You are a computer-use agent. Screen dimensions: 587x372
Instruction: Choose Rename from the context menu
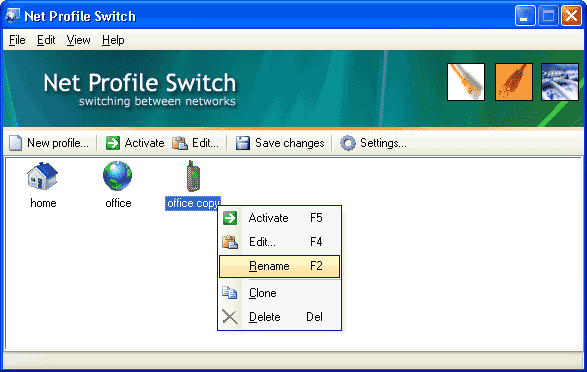279,266
